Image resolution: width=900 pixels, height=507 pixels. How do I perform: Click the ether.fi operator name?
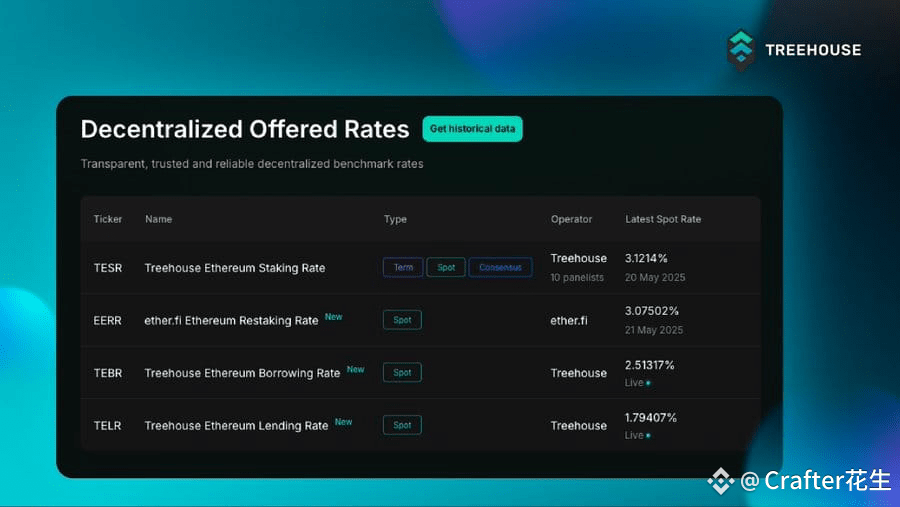pos(569,320)
